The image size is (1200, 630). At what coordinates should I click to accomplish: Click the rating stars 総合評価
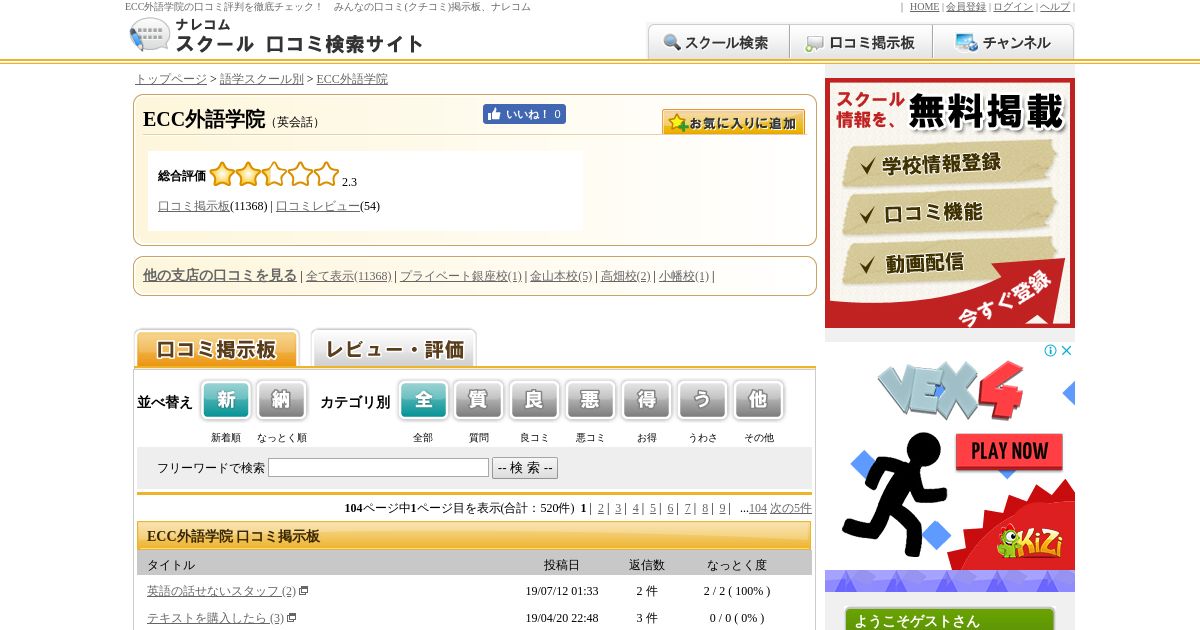(274, 174)
